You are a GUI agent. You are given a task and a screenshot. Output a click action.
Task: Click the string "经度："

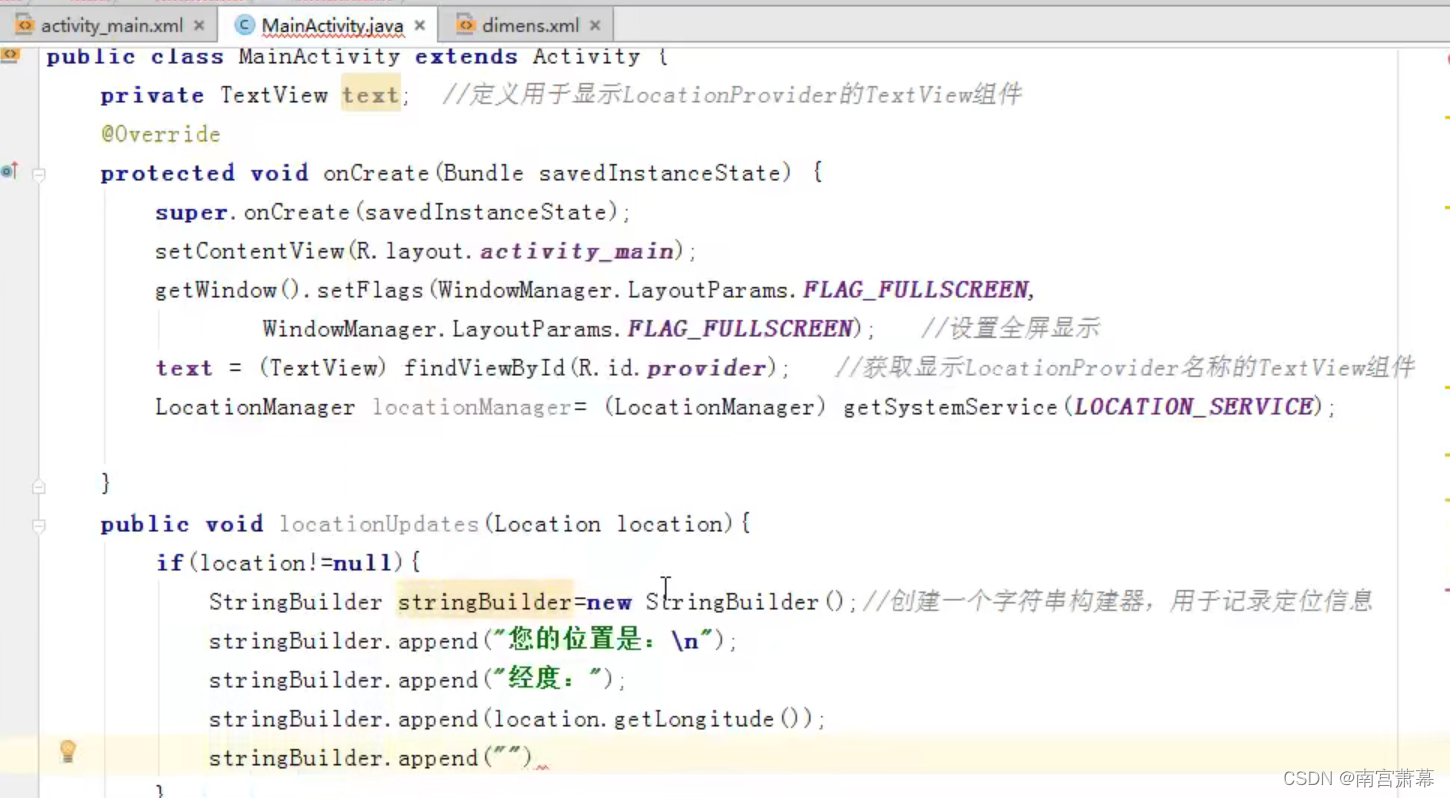tap(547, 680)
